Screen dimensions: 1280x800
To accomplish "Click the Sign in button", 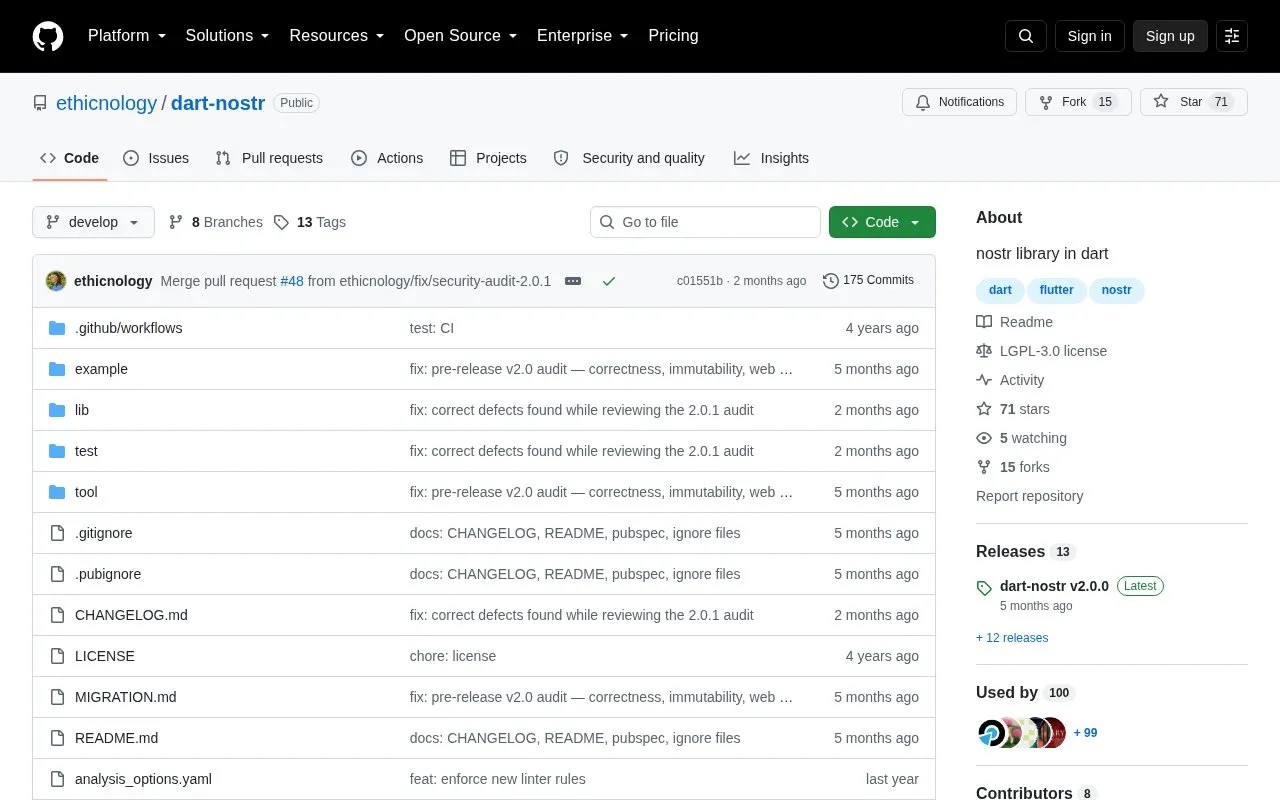I will [1089, 36].
